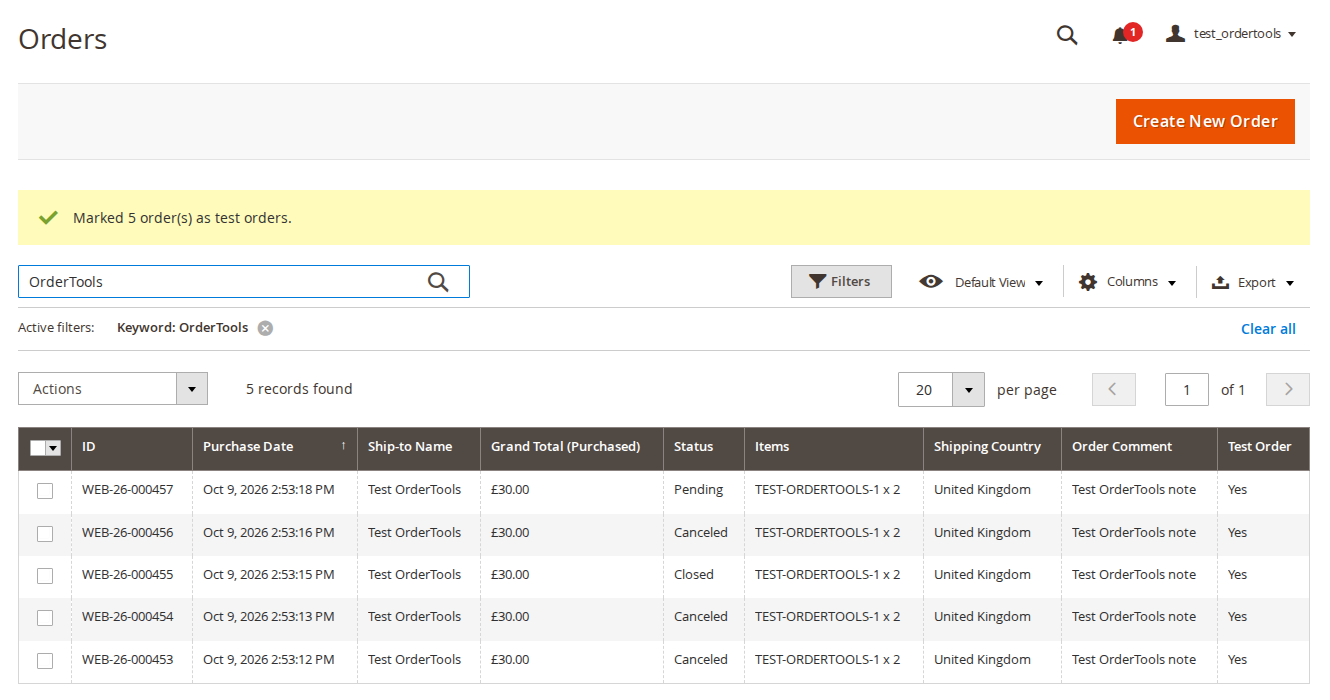
Task: Click the Export upload icon
Action: (x=1220, y=282)
